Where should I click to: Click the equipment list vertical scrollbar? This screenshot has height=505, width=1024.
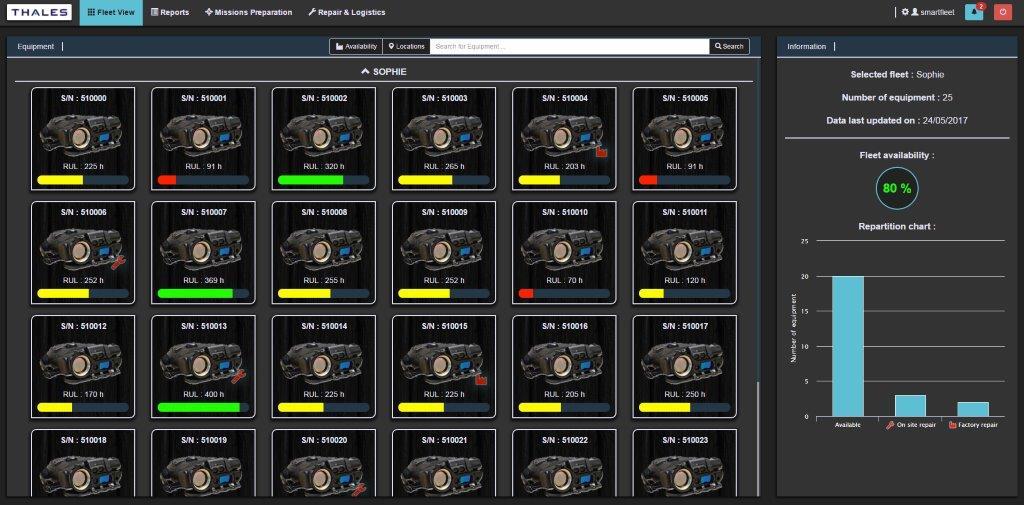pyautogui.click(x=758, y=438)
